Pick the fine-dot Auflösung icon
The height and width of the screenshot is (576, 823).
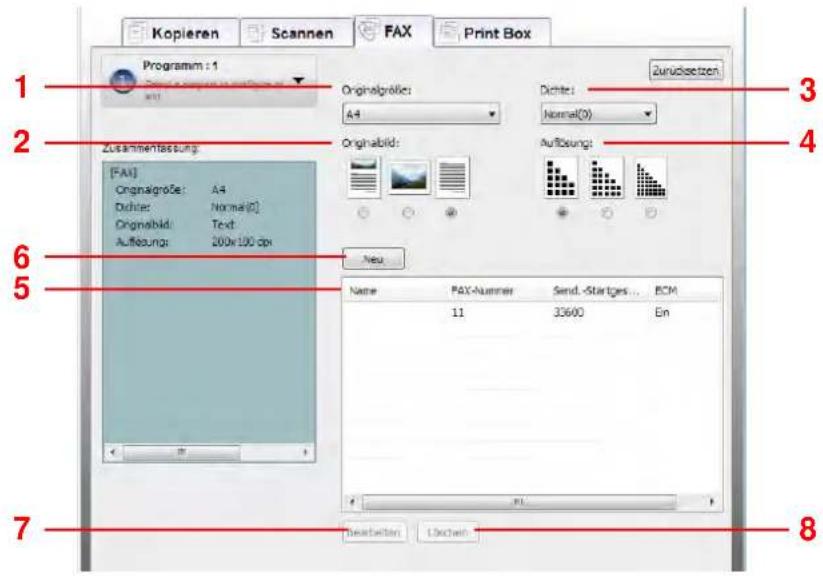point(651,178)
